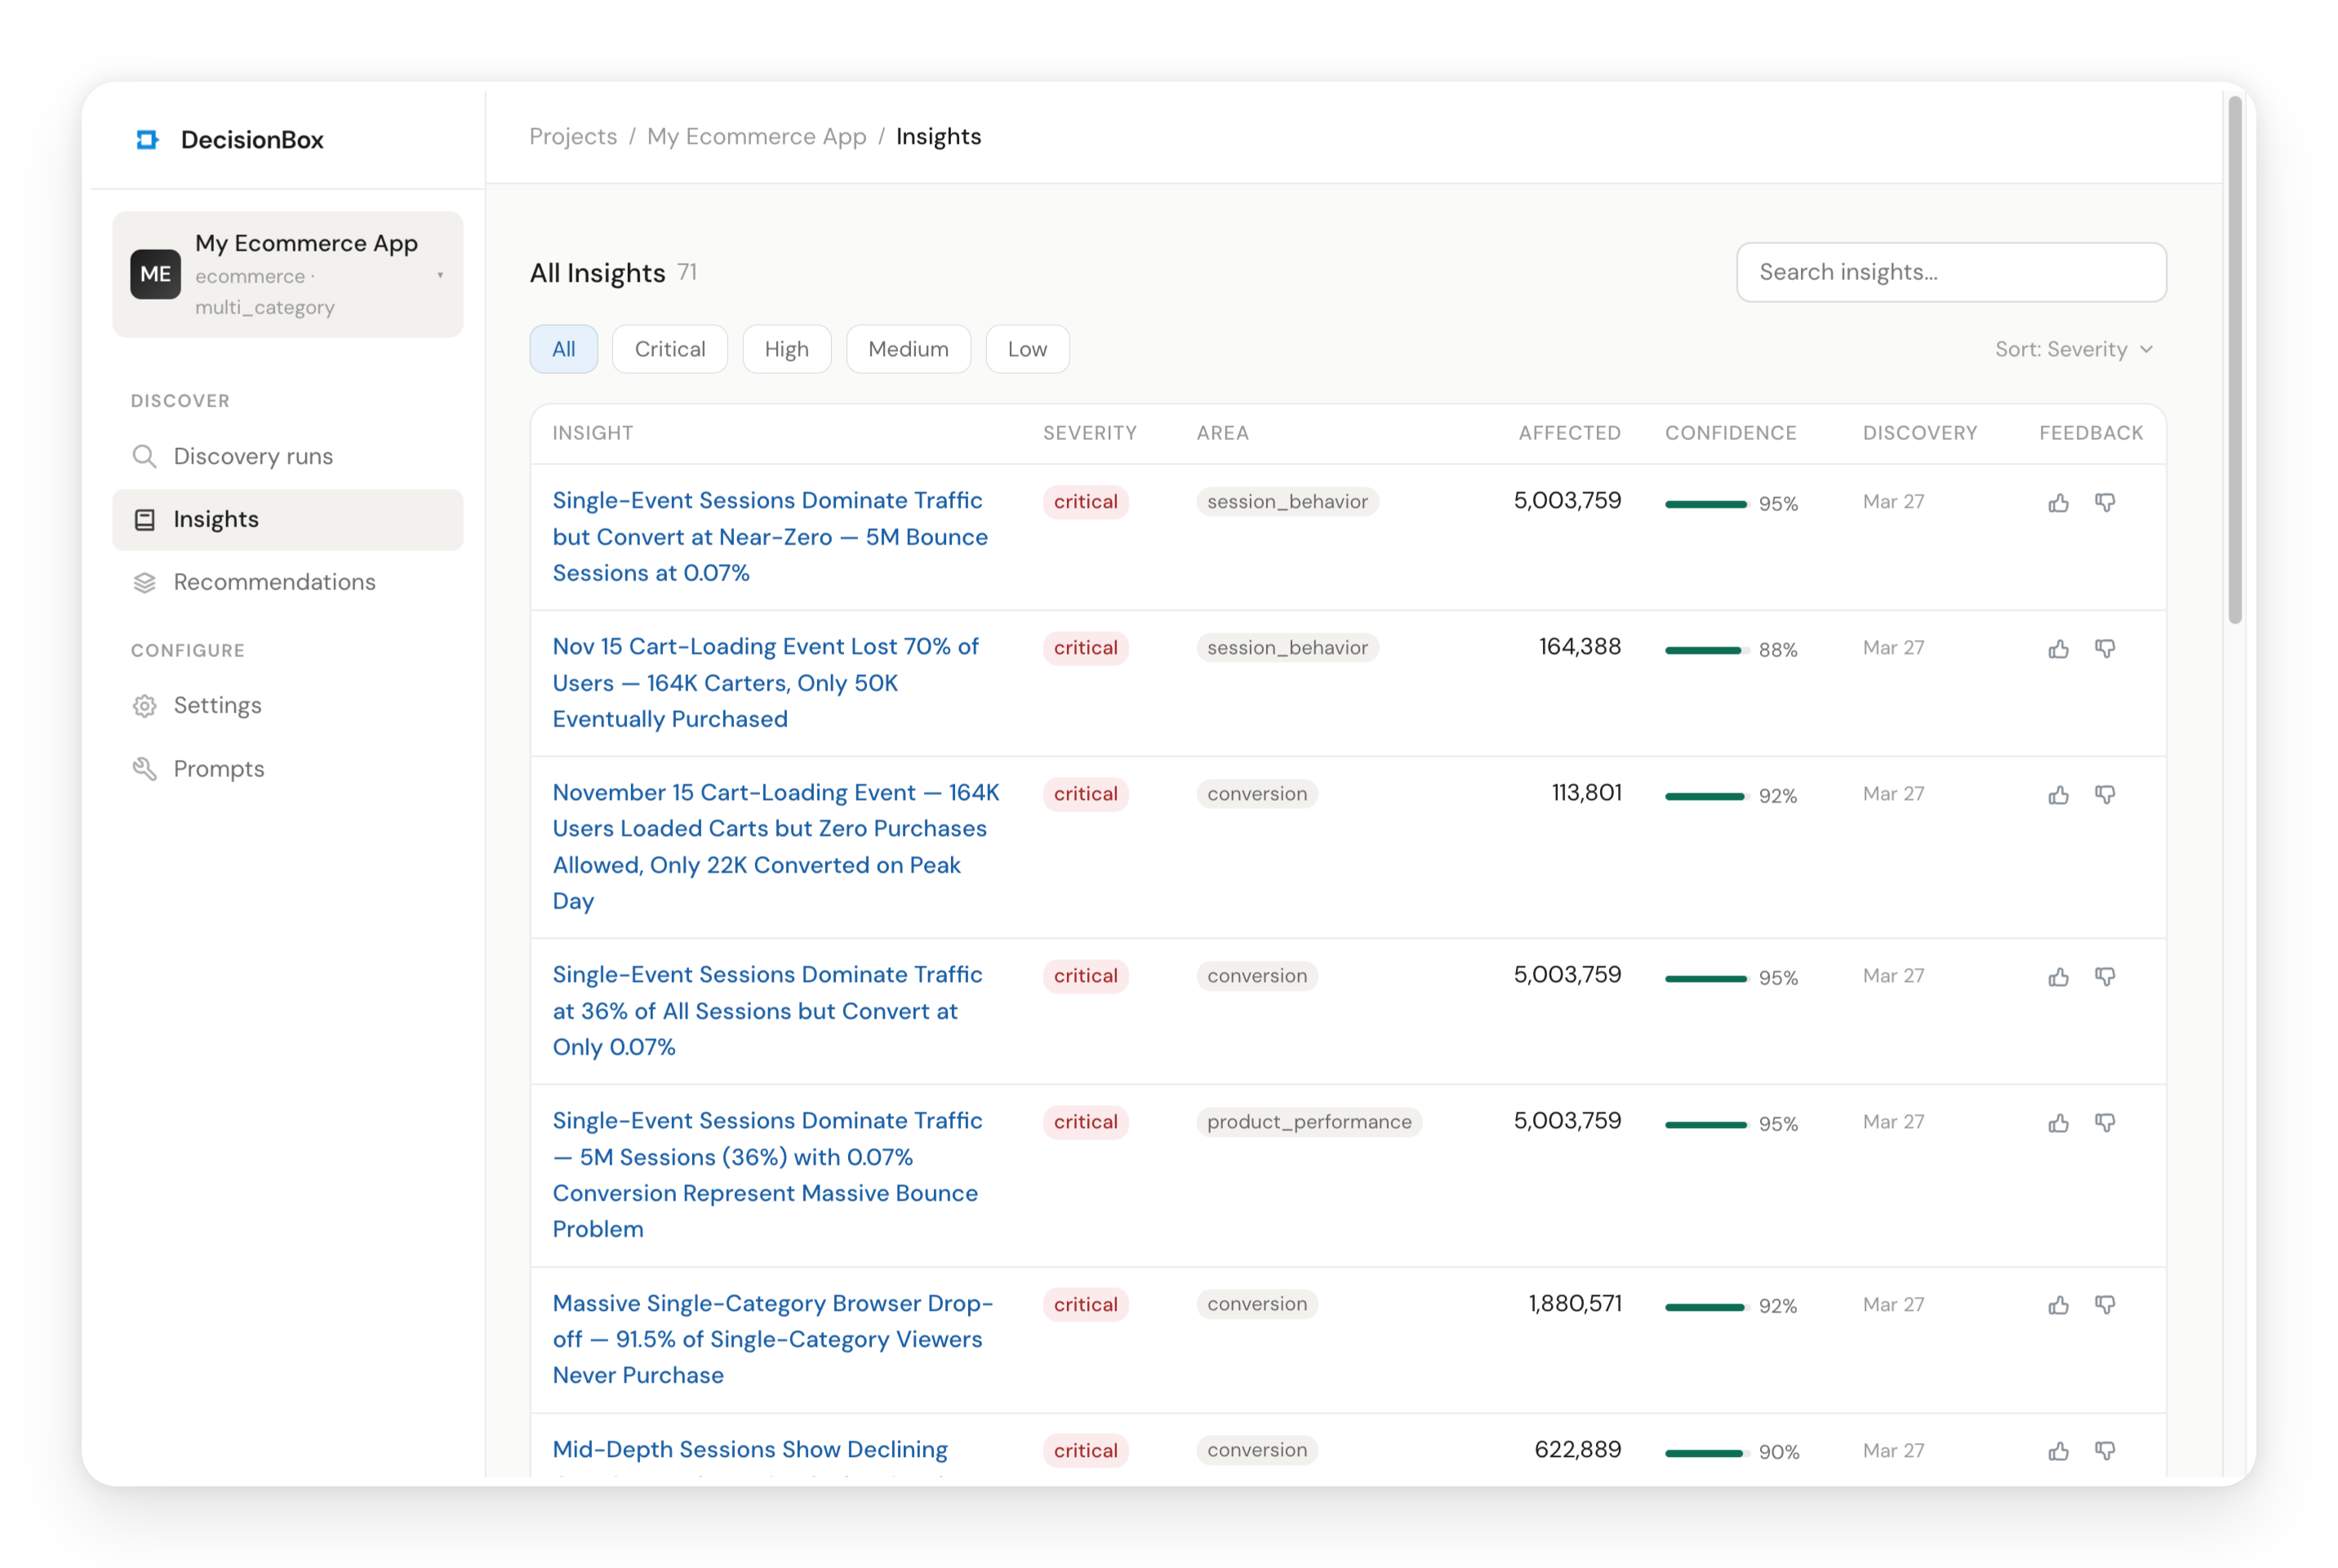This screenshot has width=2338, height=1568.
Task: Click the product_performance area tag
Action: point(1309,1122)
